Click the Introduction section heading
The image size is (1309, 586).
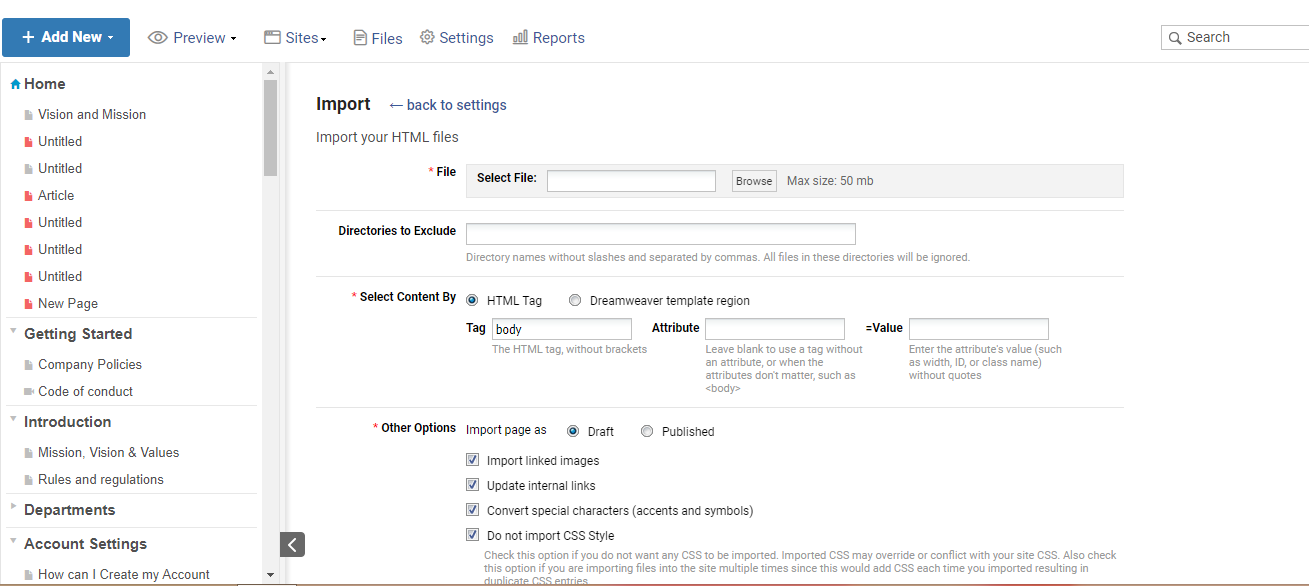[68, 422]
